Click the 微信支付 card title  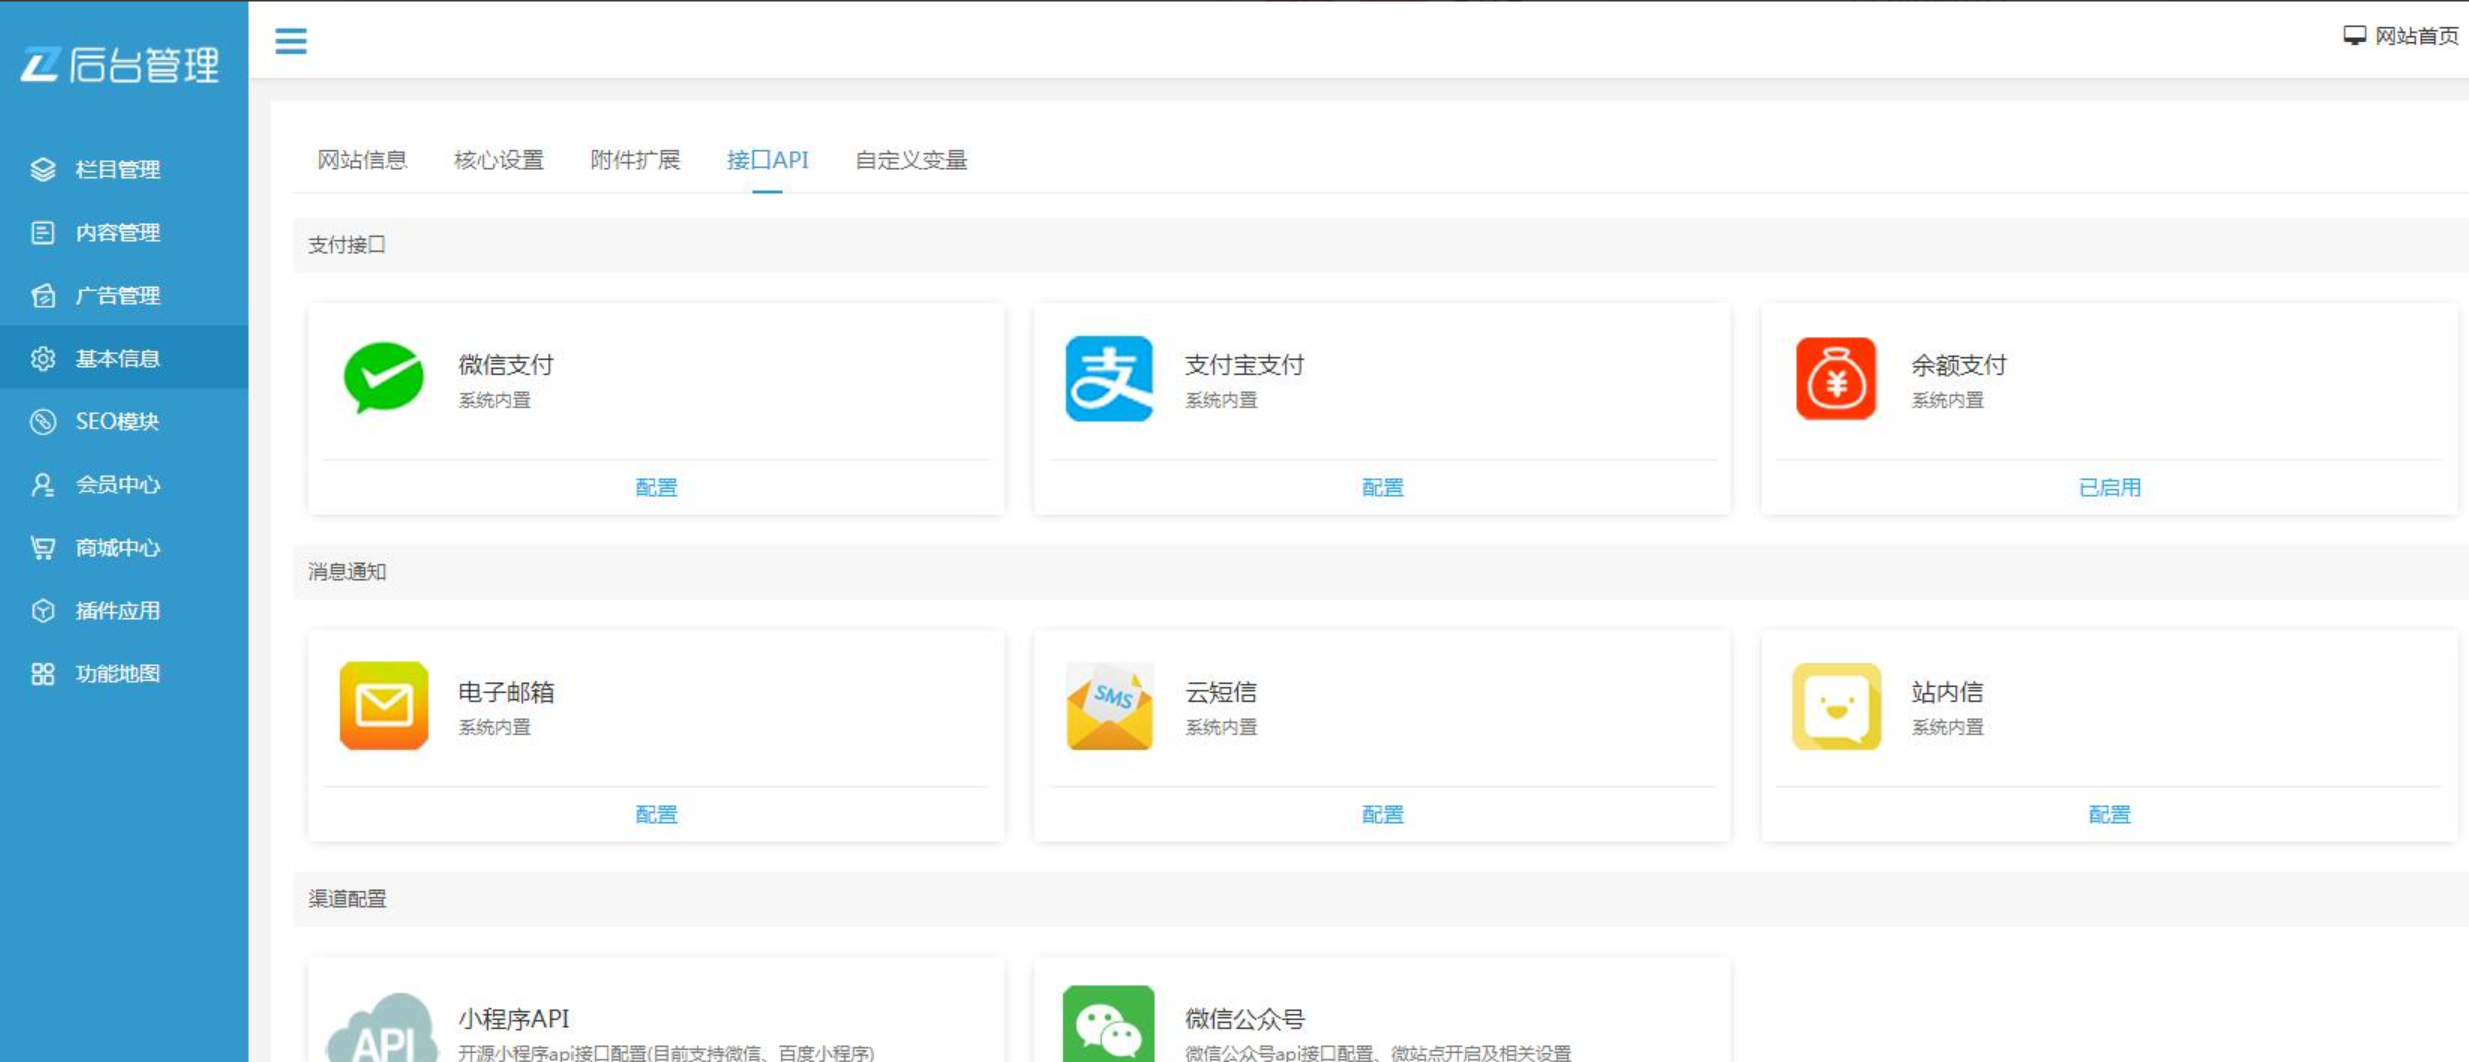pyautogui.click(x=506, y=365)
